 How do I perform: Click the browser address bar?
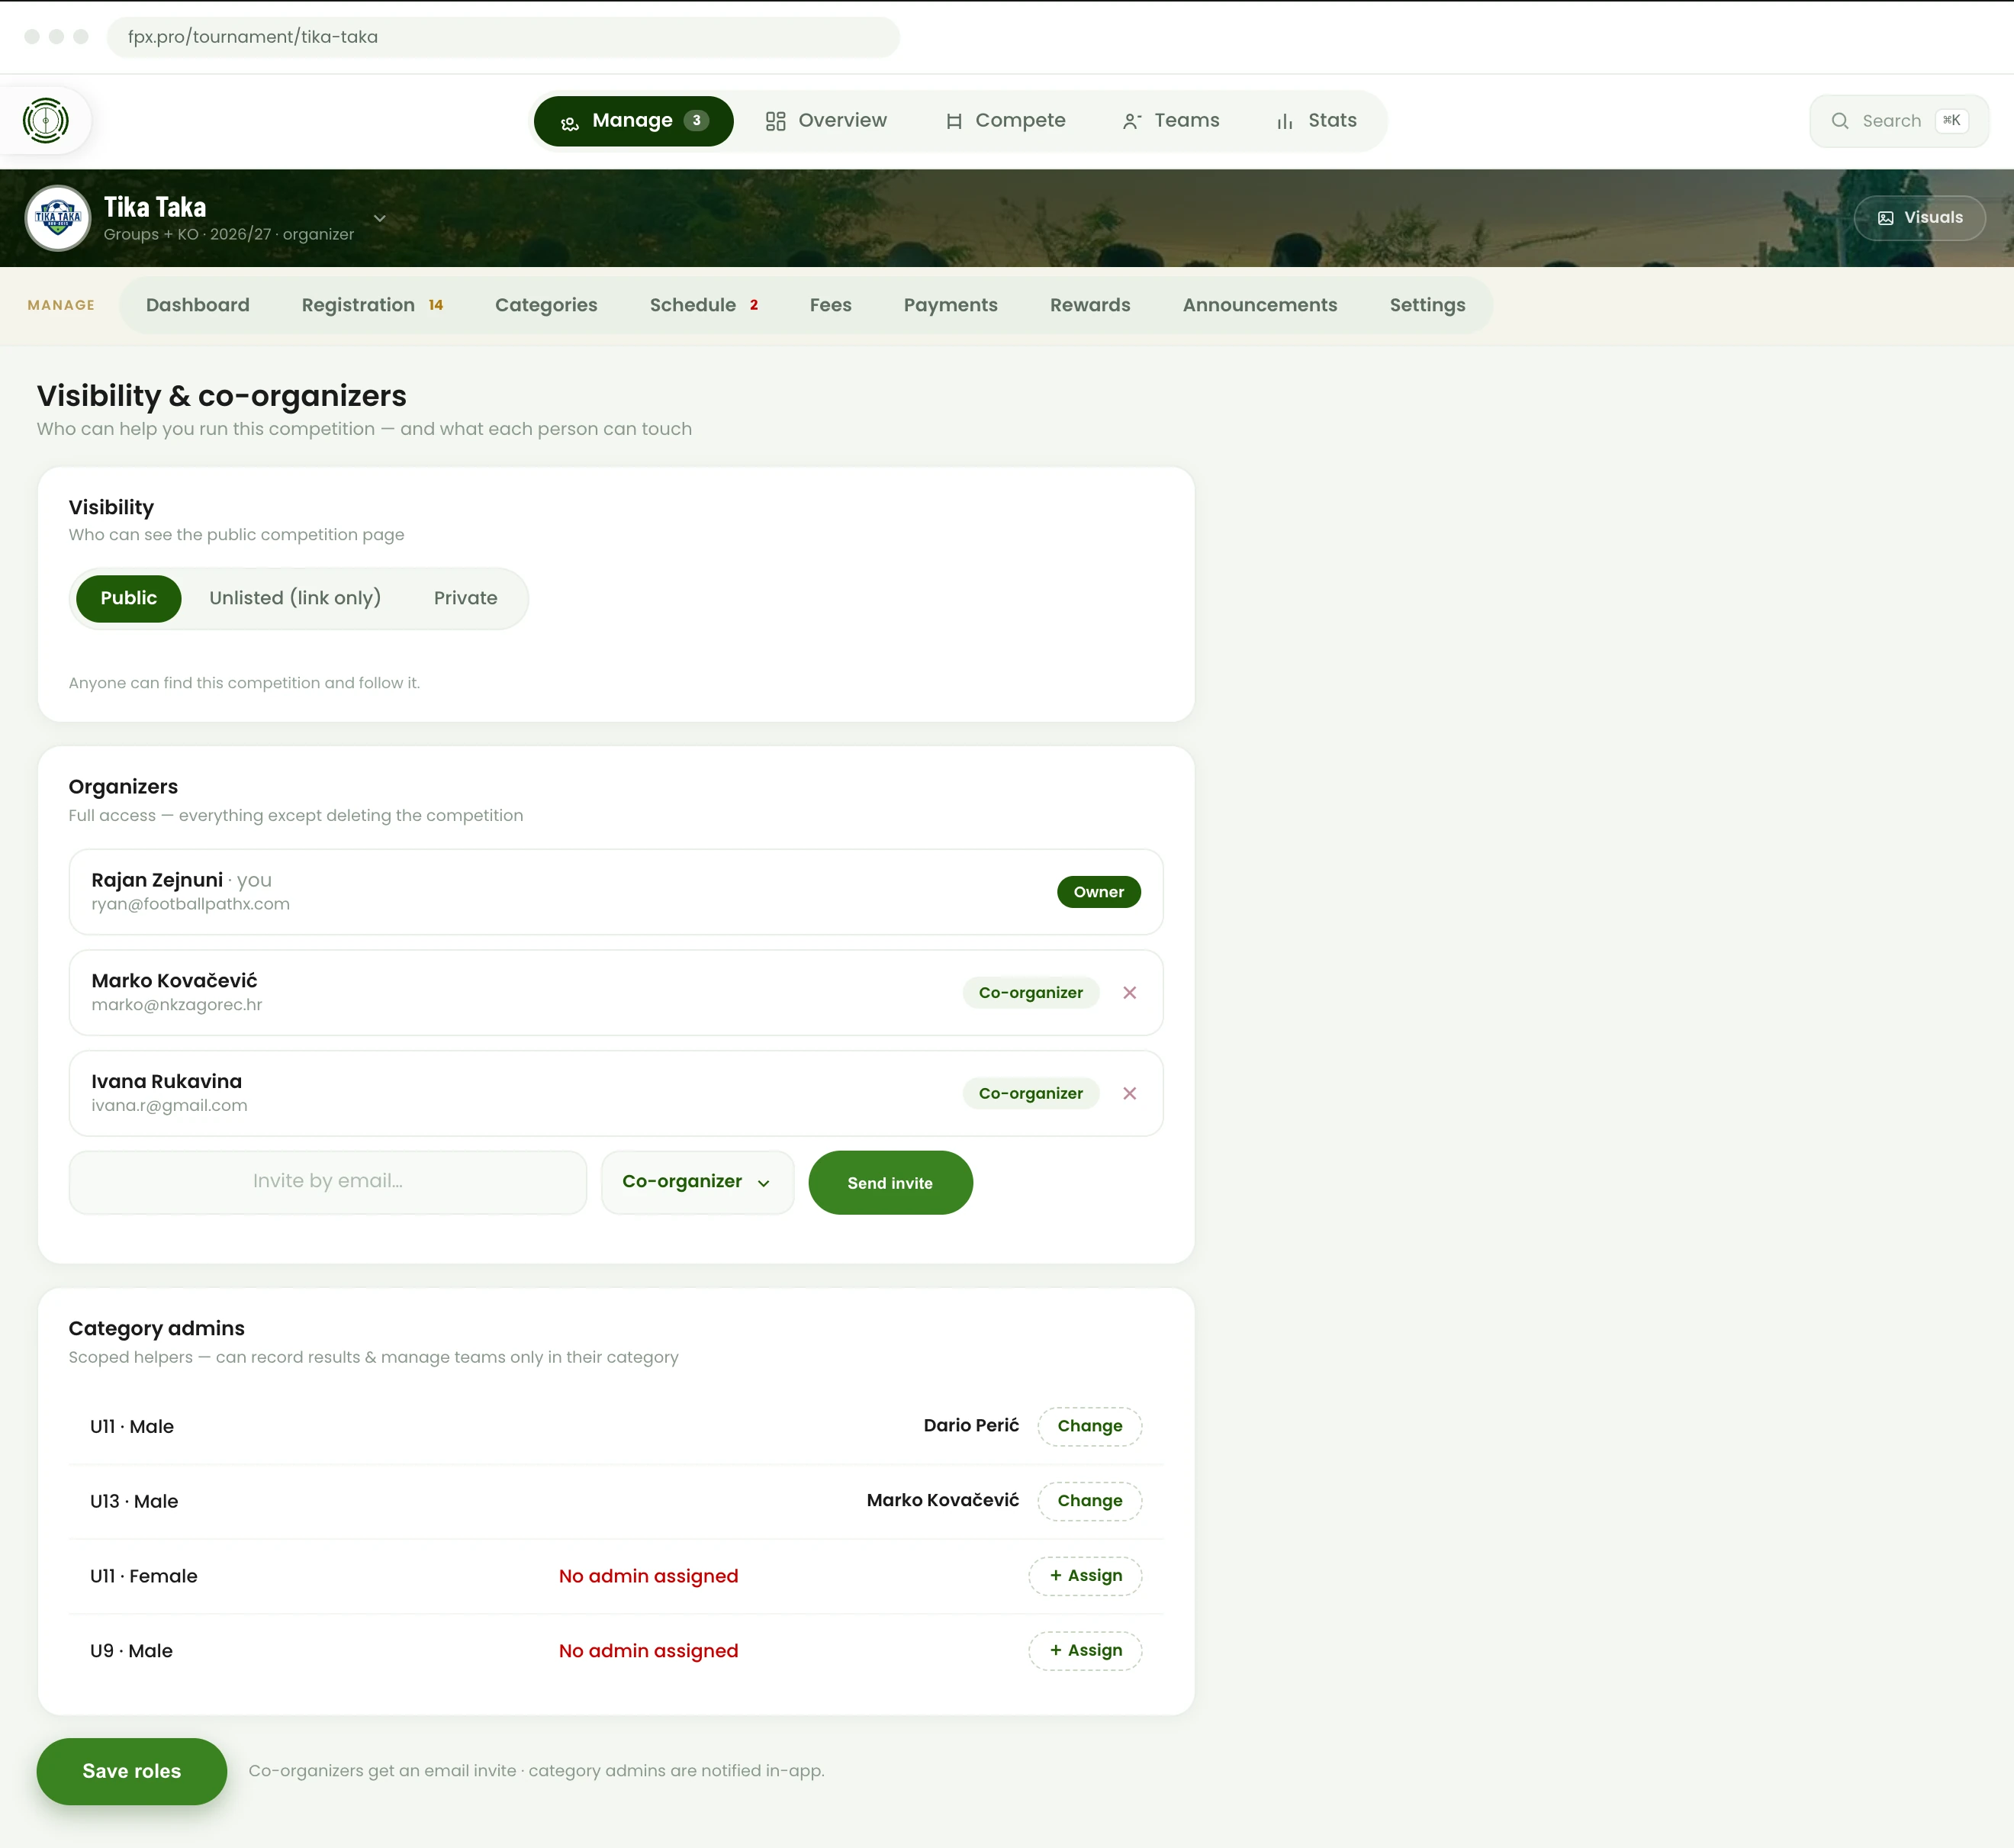pos(503,37)
